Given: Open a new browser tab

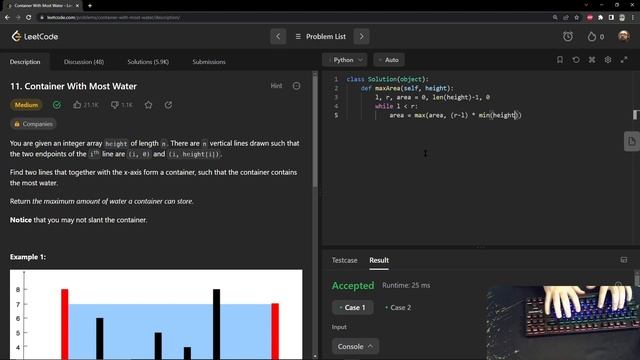Looking at the screenshot, I should point(90,6).
